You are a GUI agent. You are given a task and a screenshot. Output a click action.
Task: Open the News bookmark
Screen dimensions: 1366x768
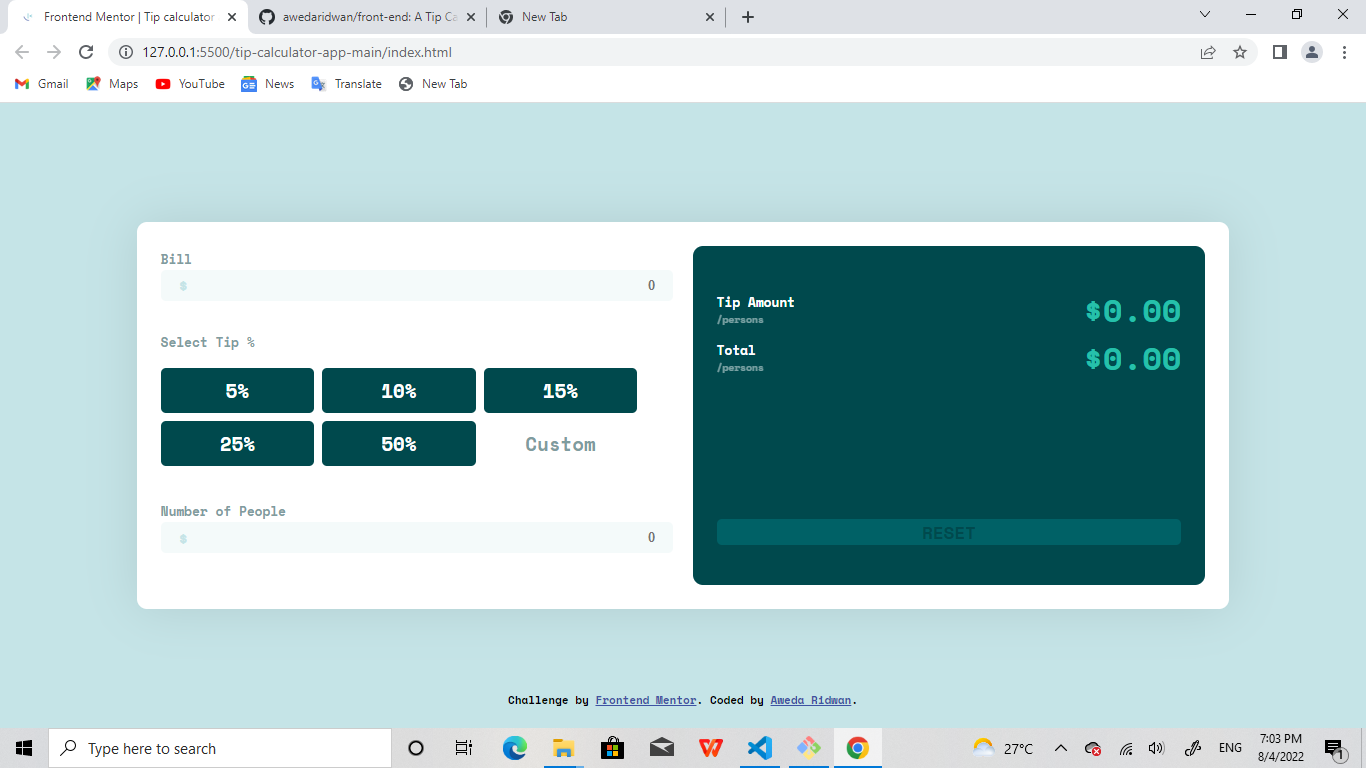pos(267,84)
